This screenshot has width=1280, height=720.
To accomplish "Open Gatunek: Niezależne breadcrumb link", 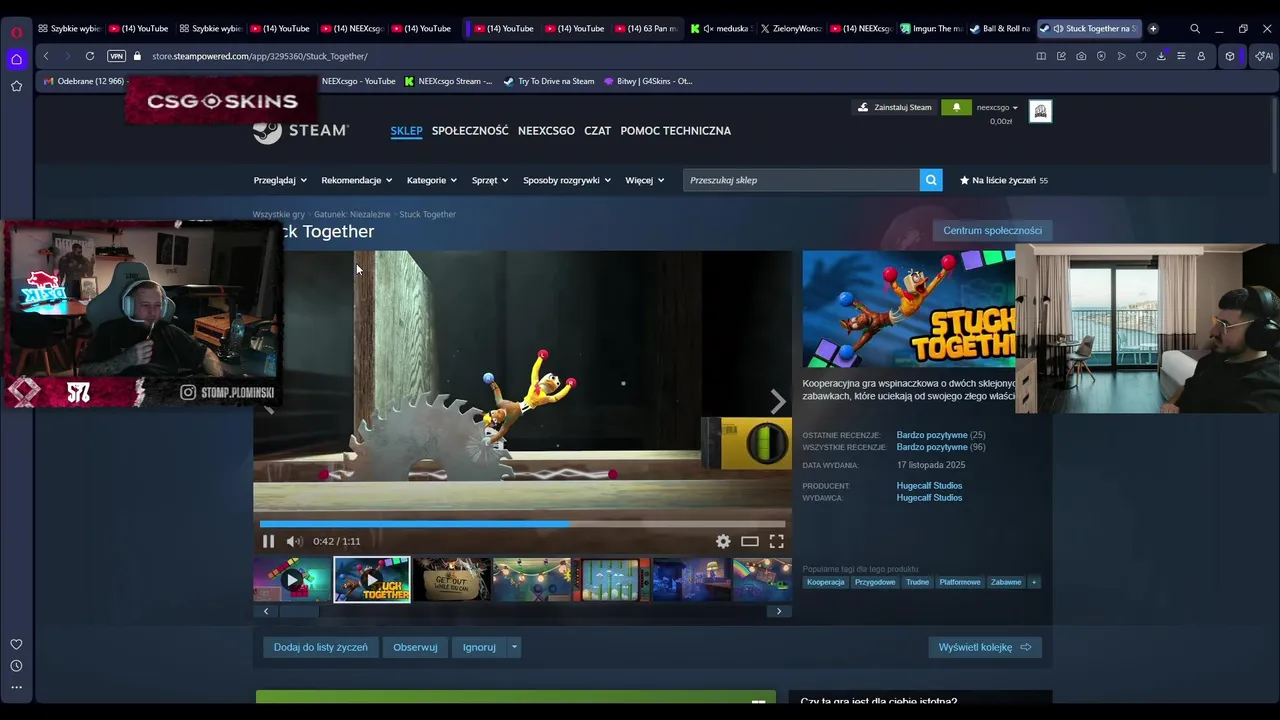I will (x=352, y=214).
